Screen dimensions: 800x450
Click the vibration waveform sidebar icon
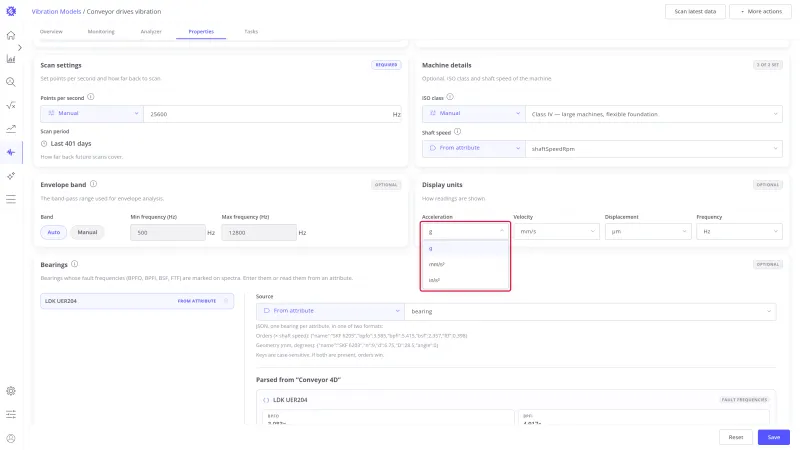(x=11, y=153)
